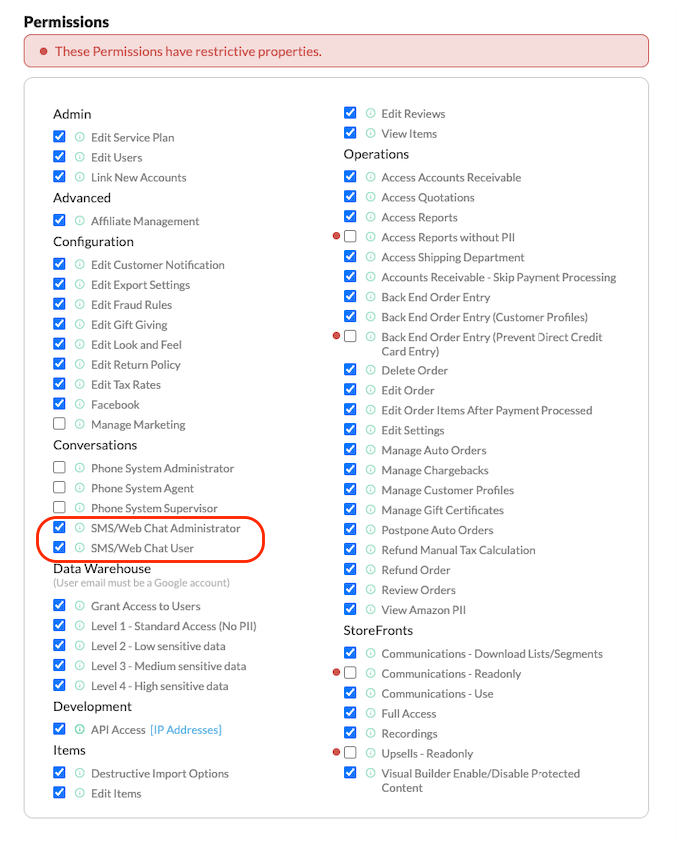676x846 pixels.
Task: Disable the Delete Order checkbox
Action: pos(350,370)
